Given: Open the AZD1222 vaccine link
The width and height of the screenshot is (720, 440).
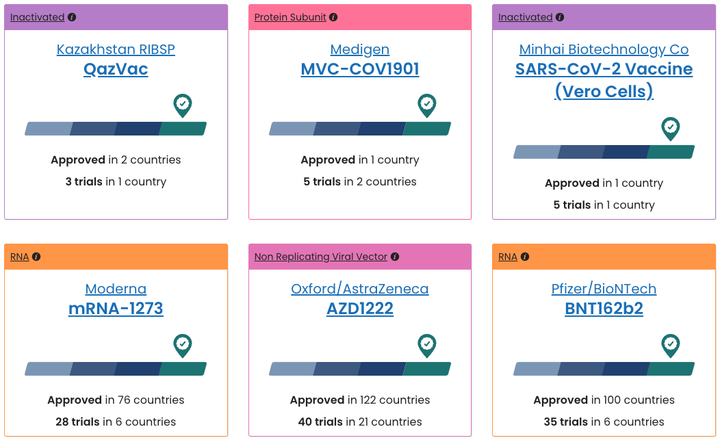Looking at the screenshot, I should 360,309.
